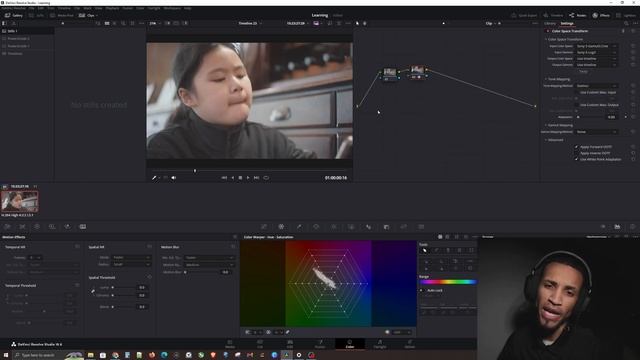
Task: Select the clip thumbnail in the clips strip
Action: (20, 201)
